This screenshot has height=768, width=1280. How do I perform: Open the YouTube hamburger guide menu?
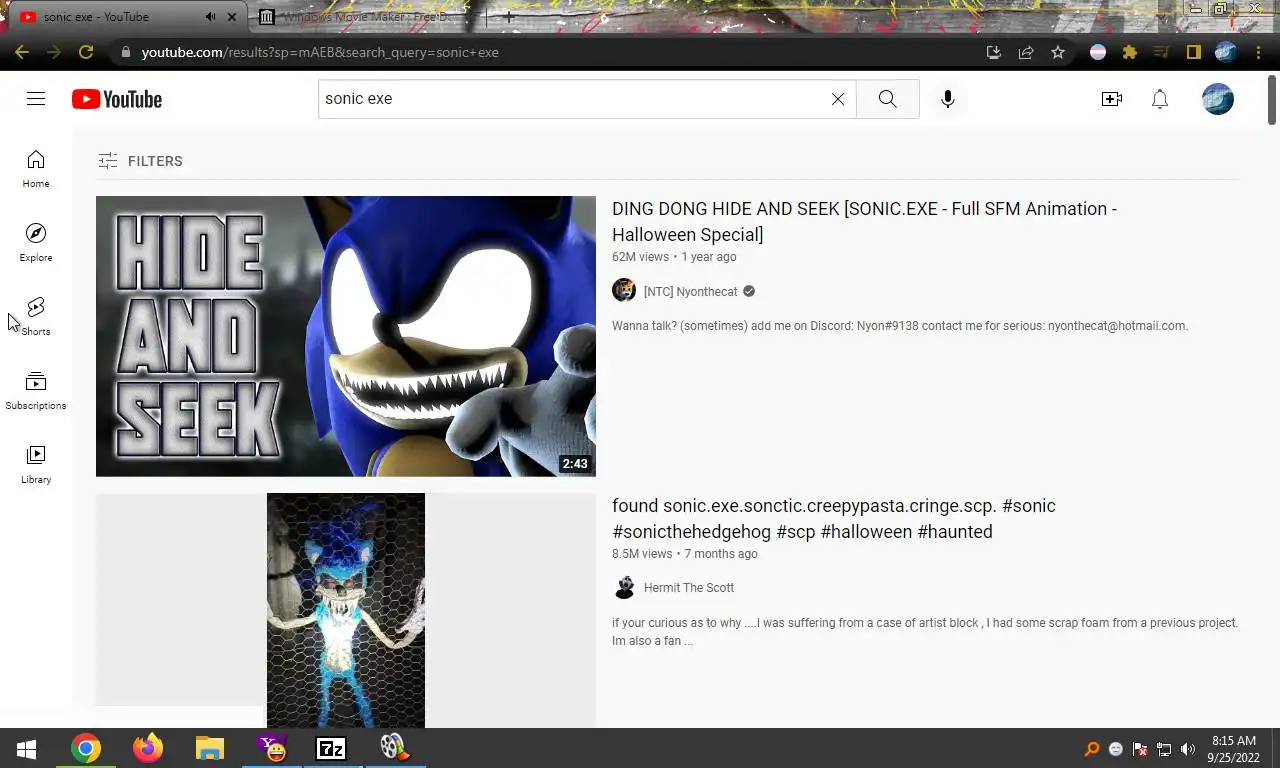[x=36, y=98]
